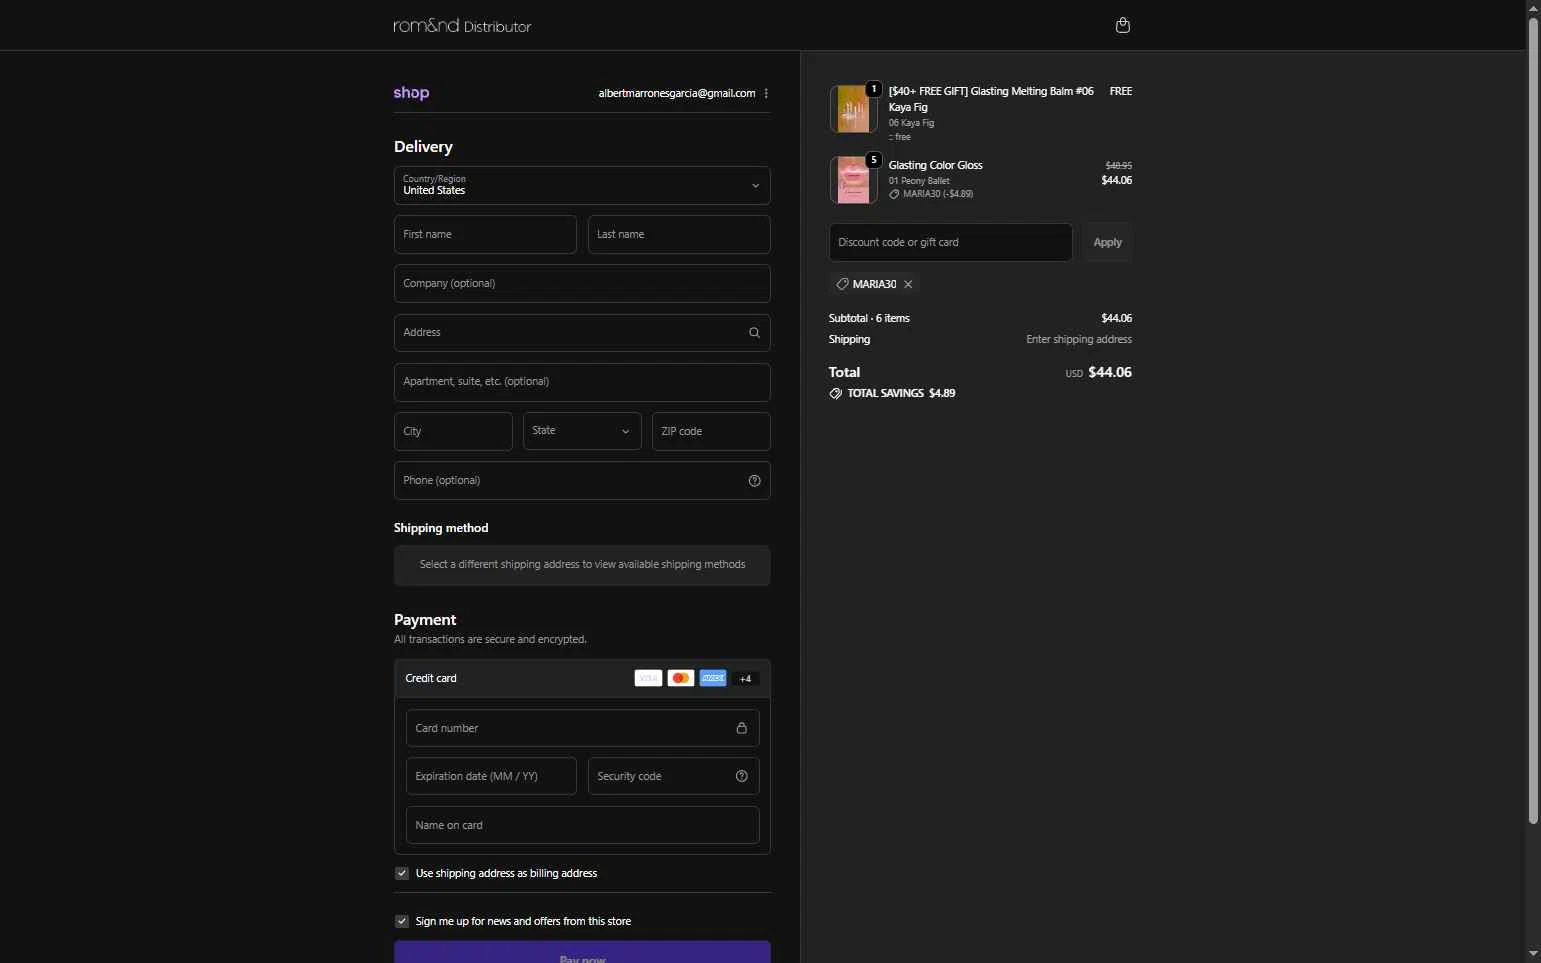Image resolution: width=1541 pixels, height=963 pixels.
Task: Focus the Security code field
Action: click(673, 776)
